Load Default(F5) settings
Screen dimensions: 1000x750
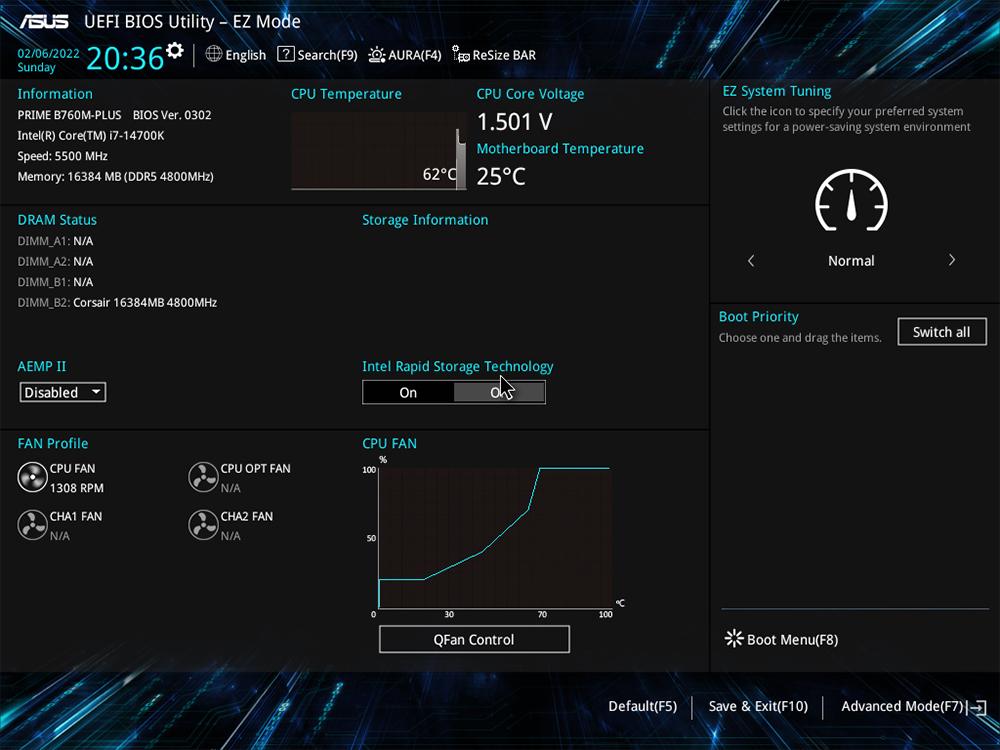[642, 707]
